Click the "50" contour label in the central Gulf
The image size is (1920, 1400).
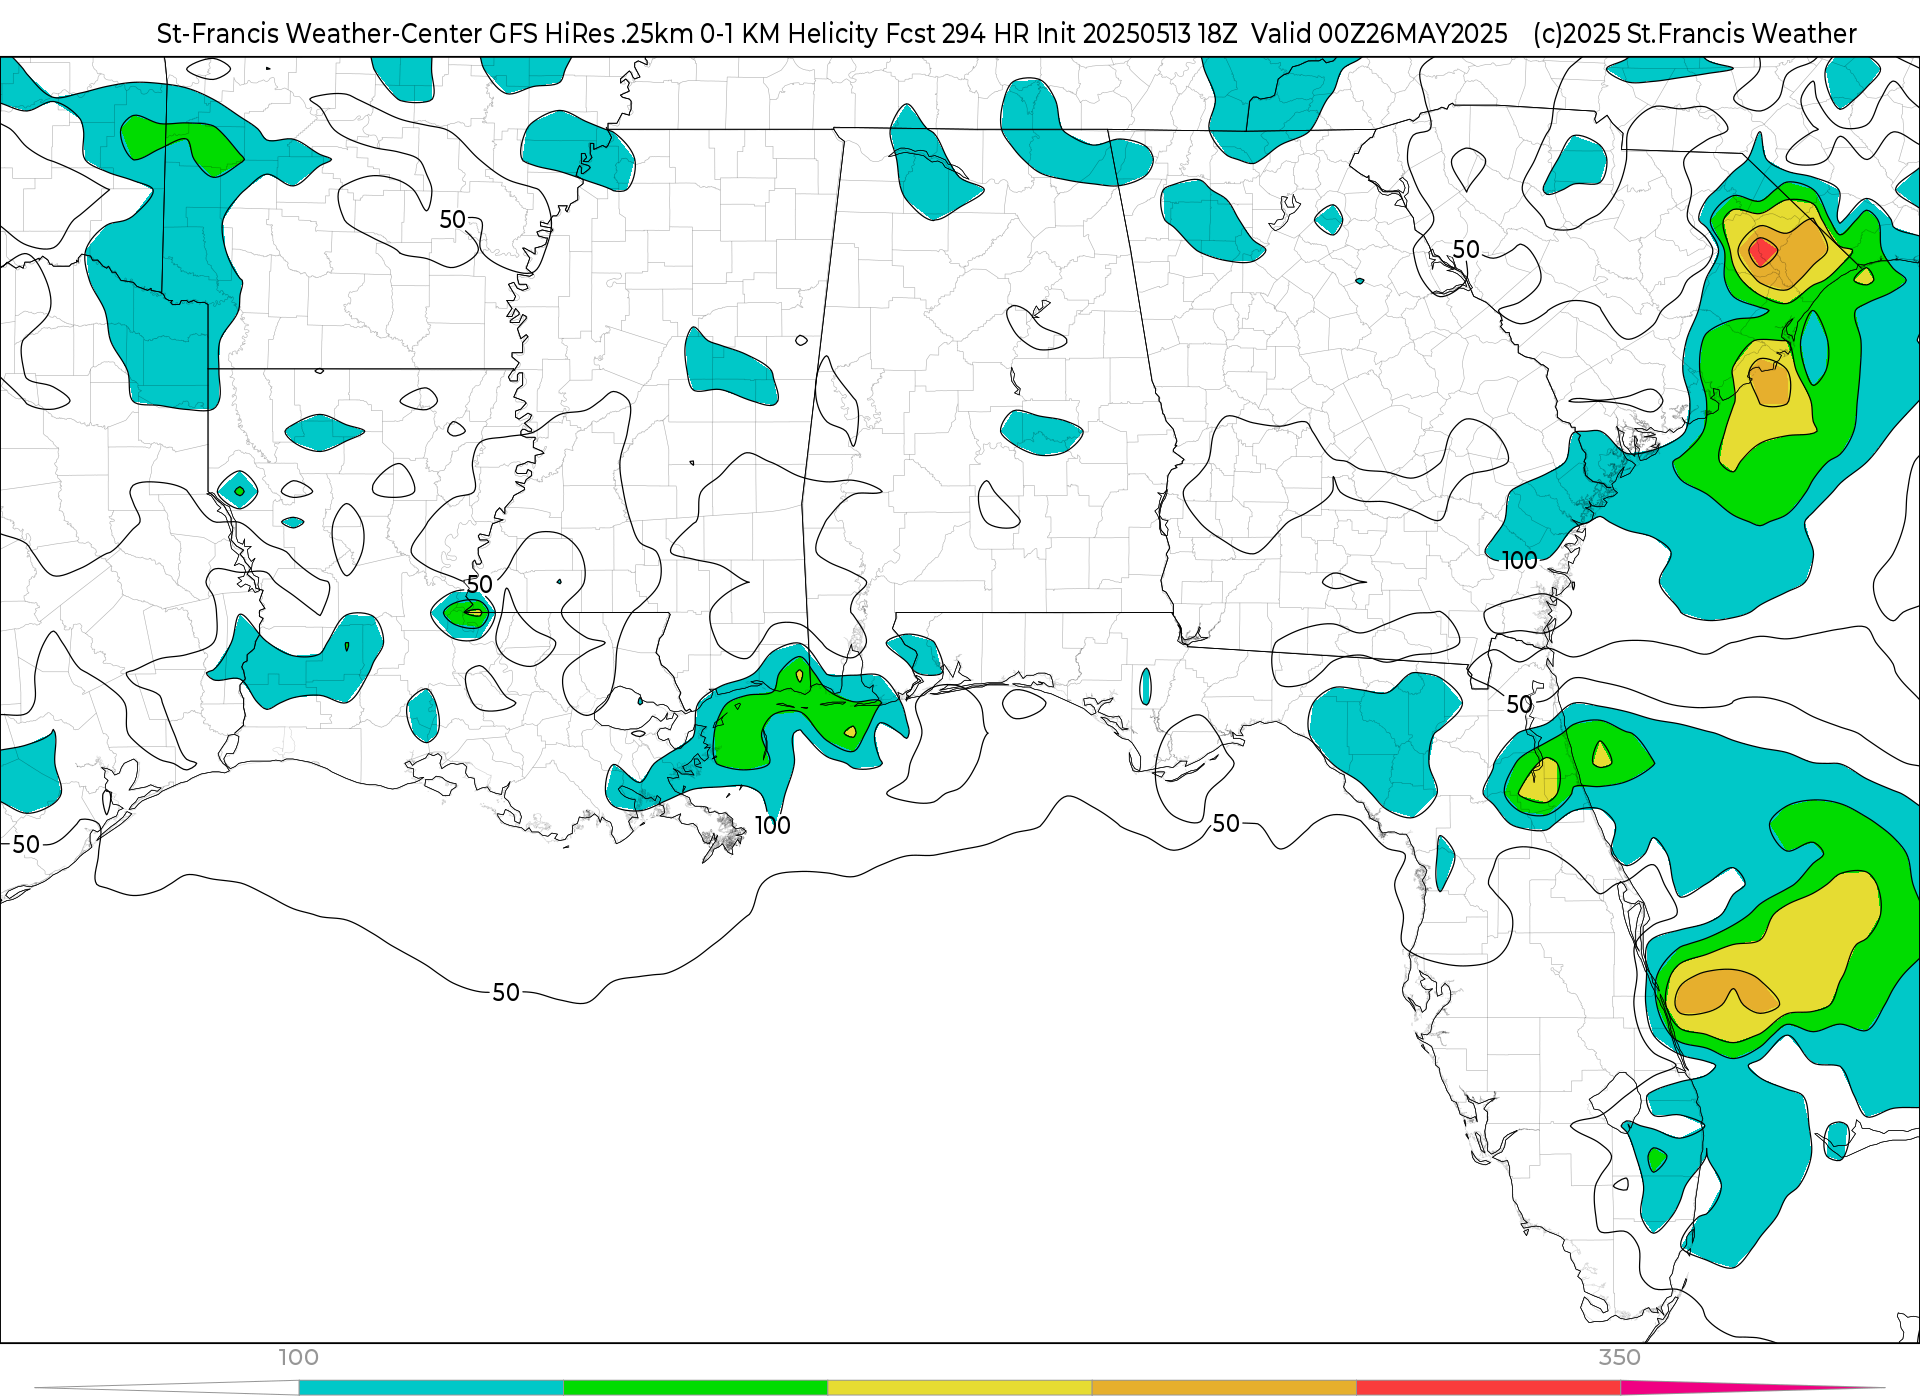(x=506, y=992)
